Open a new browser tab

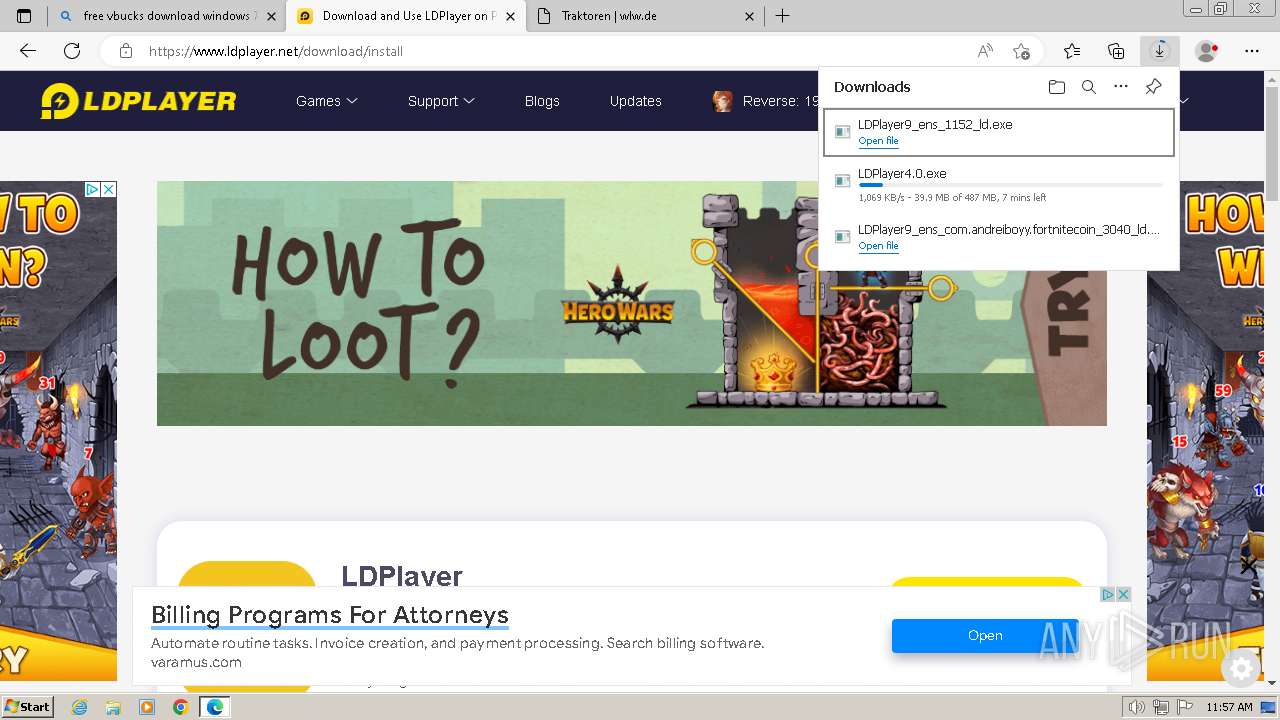(782, 16)
